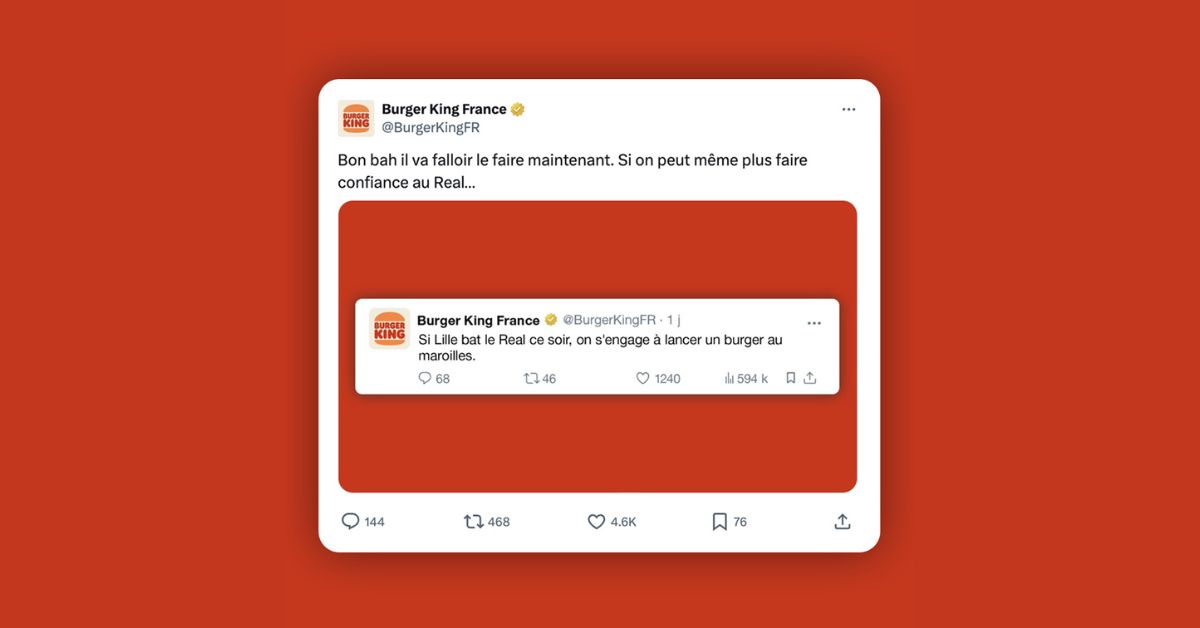Screen dimensions: 1200x628
Task: Open the main tweet's three-dot menu
Action: [x=848, y=110]
